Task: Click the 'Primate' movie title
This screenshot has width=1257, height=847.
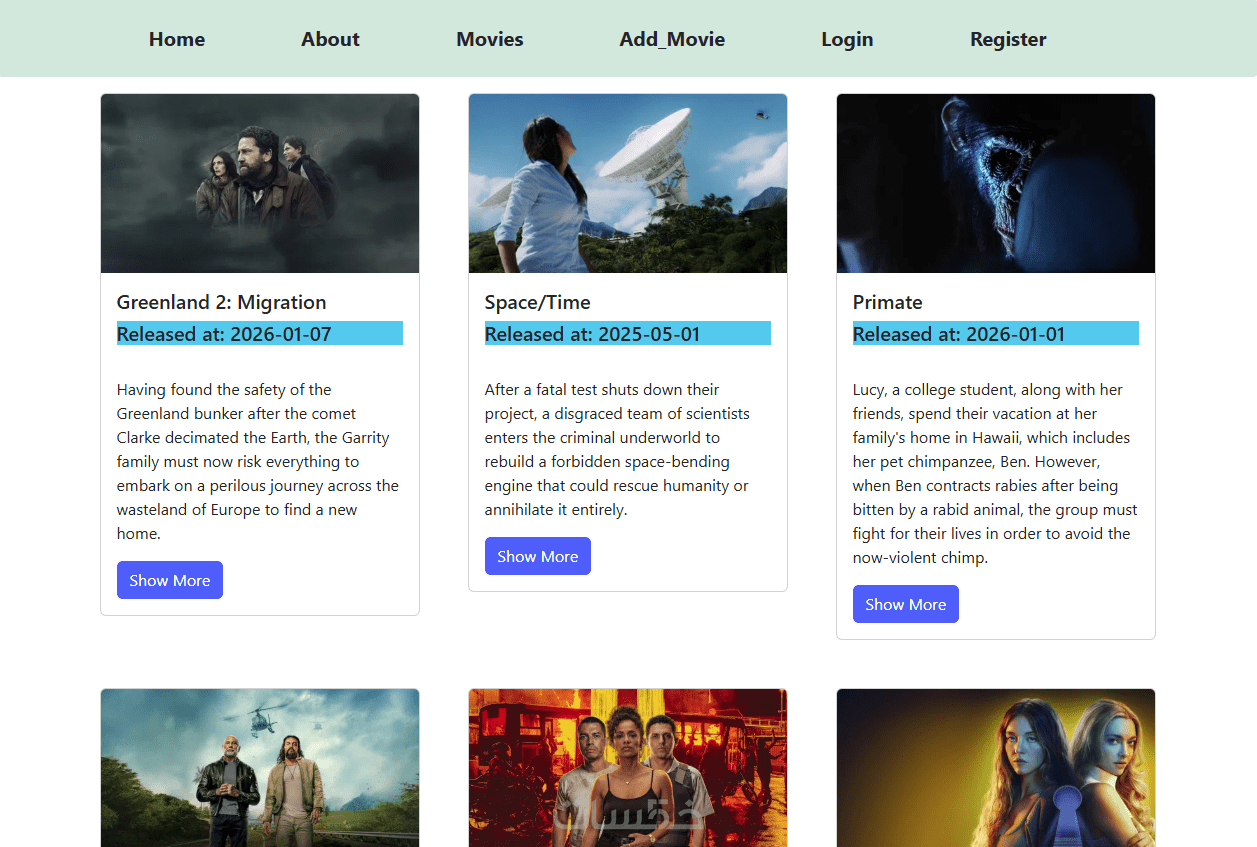Action: tap(887, 302)
